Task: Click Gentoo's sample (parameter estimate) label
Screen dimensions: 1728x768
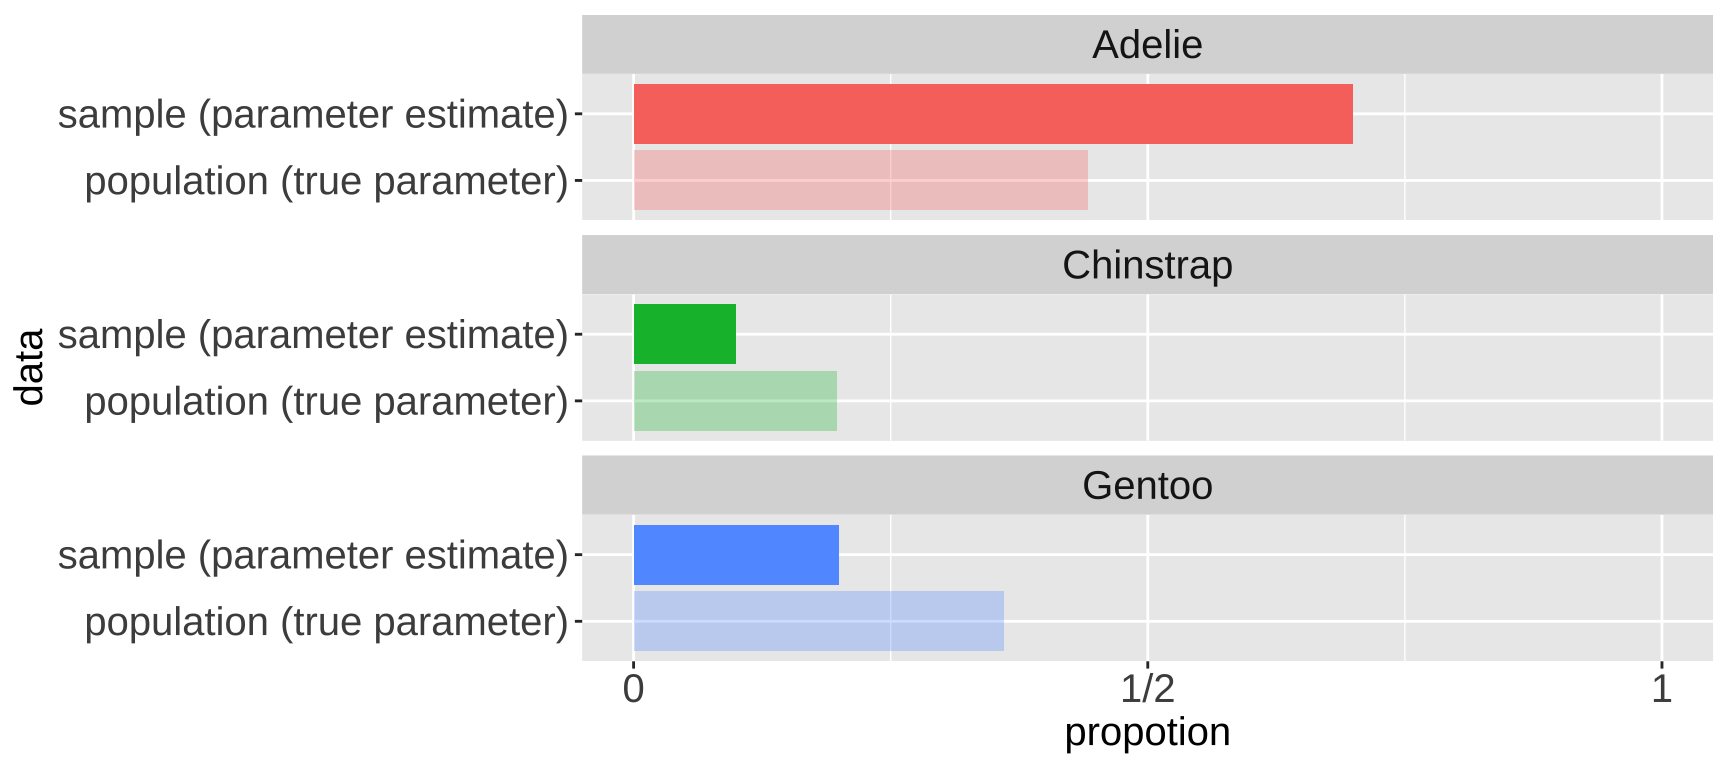Action: 313,556
